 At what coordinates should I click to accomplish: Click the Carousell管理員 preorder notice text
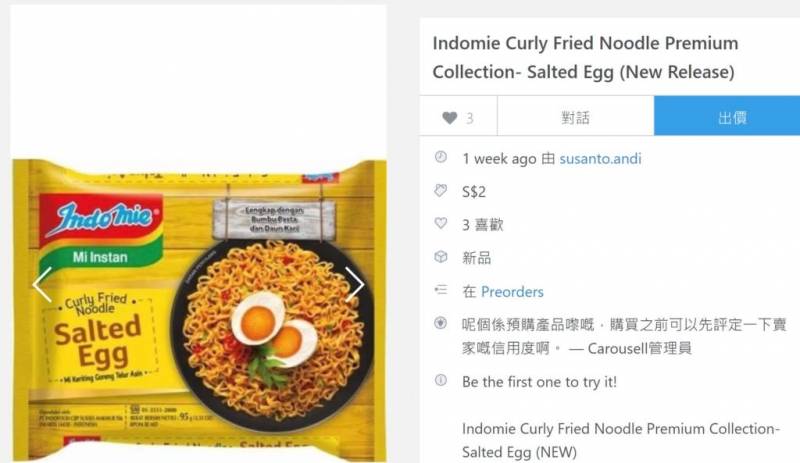(x=624, y=336)
